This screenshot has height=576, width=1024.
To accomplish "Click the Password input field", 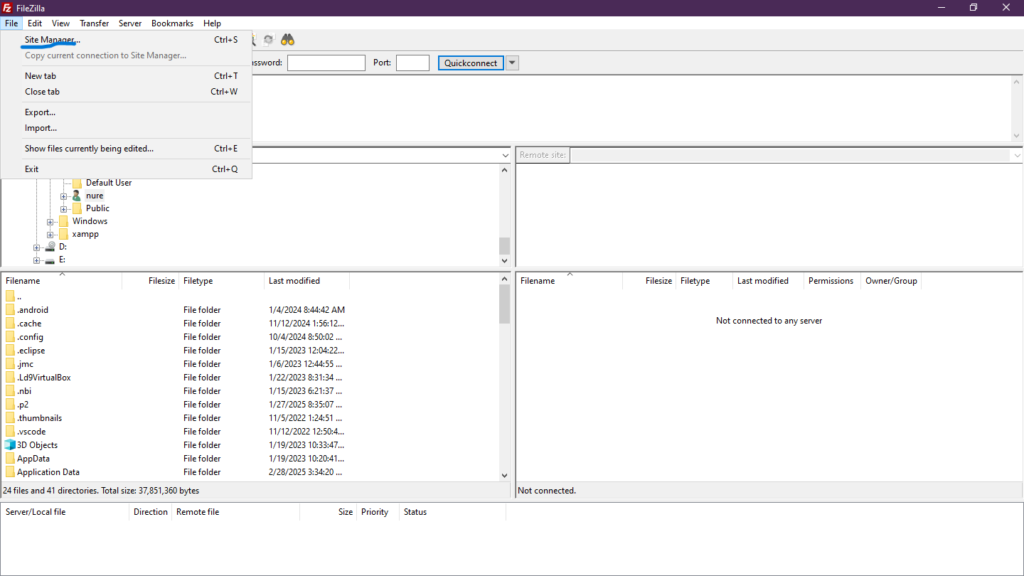I will pos(327,63).
